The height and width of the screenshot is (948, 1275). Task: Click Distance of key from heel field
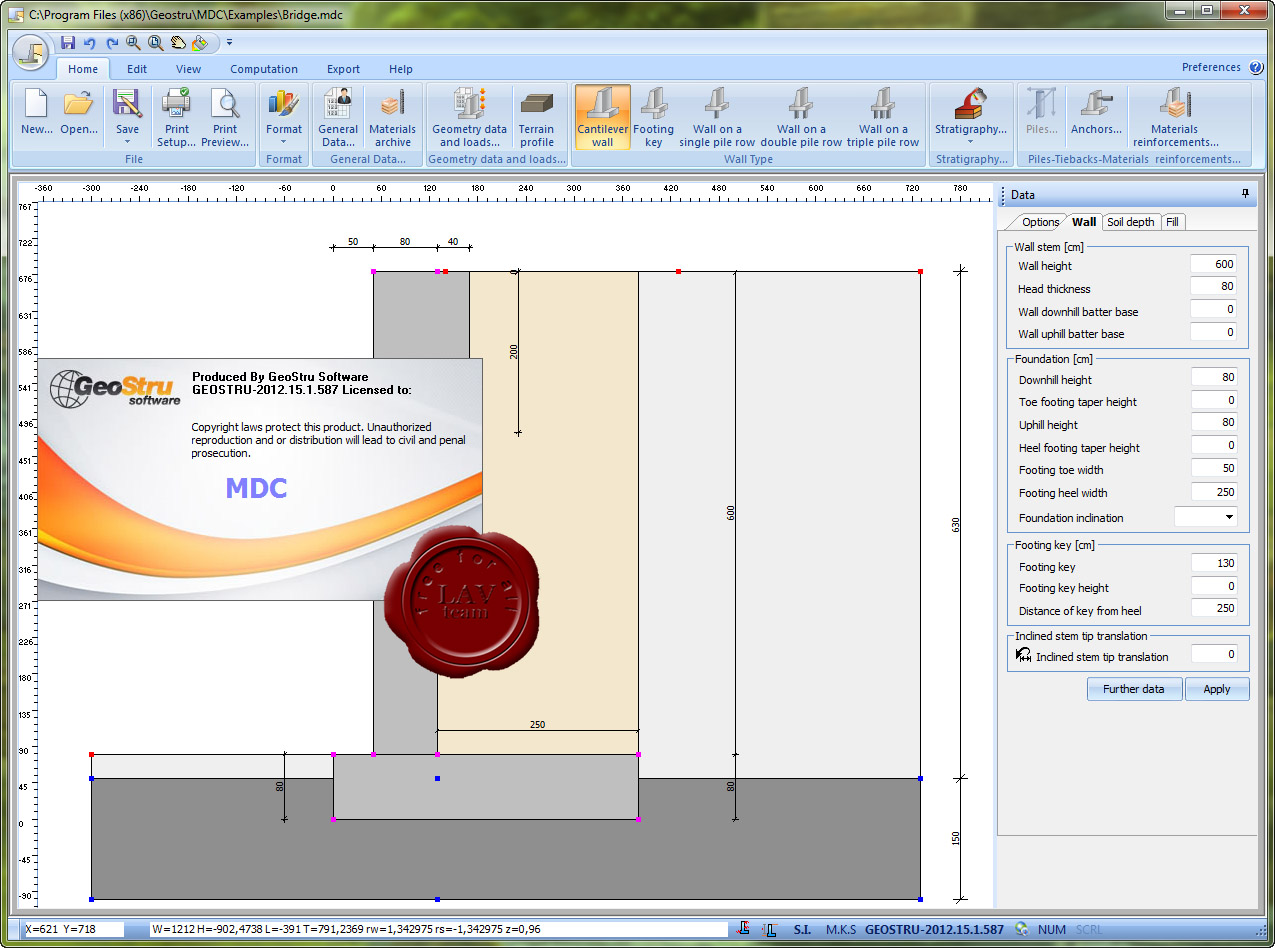point(1214,608)
